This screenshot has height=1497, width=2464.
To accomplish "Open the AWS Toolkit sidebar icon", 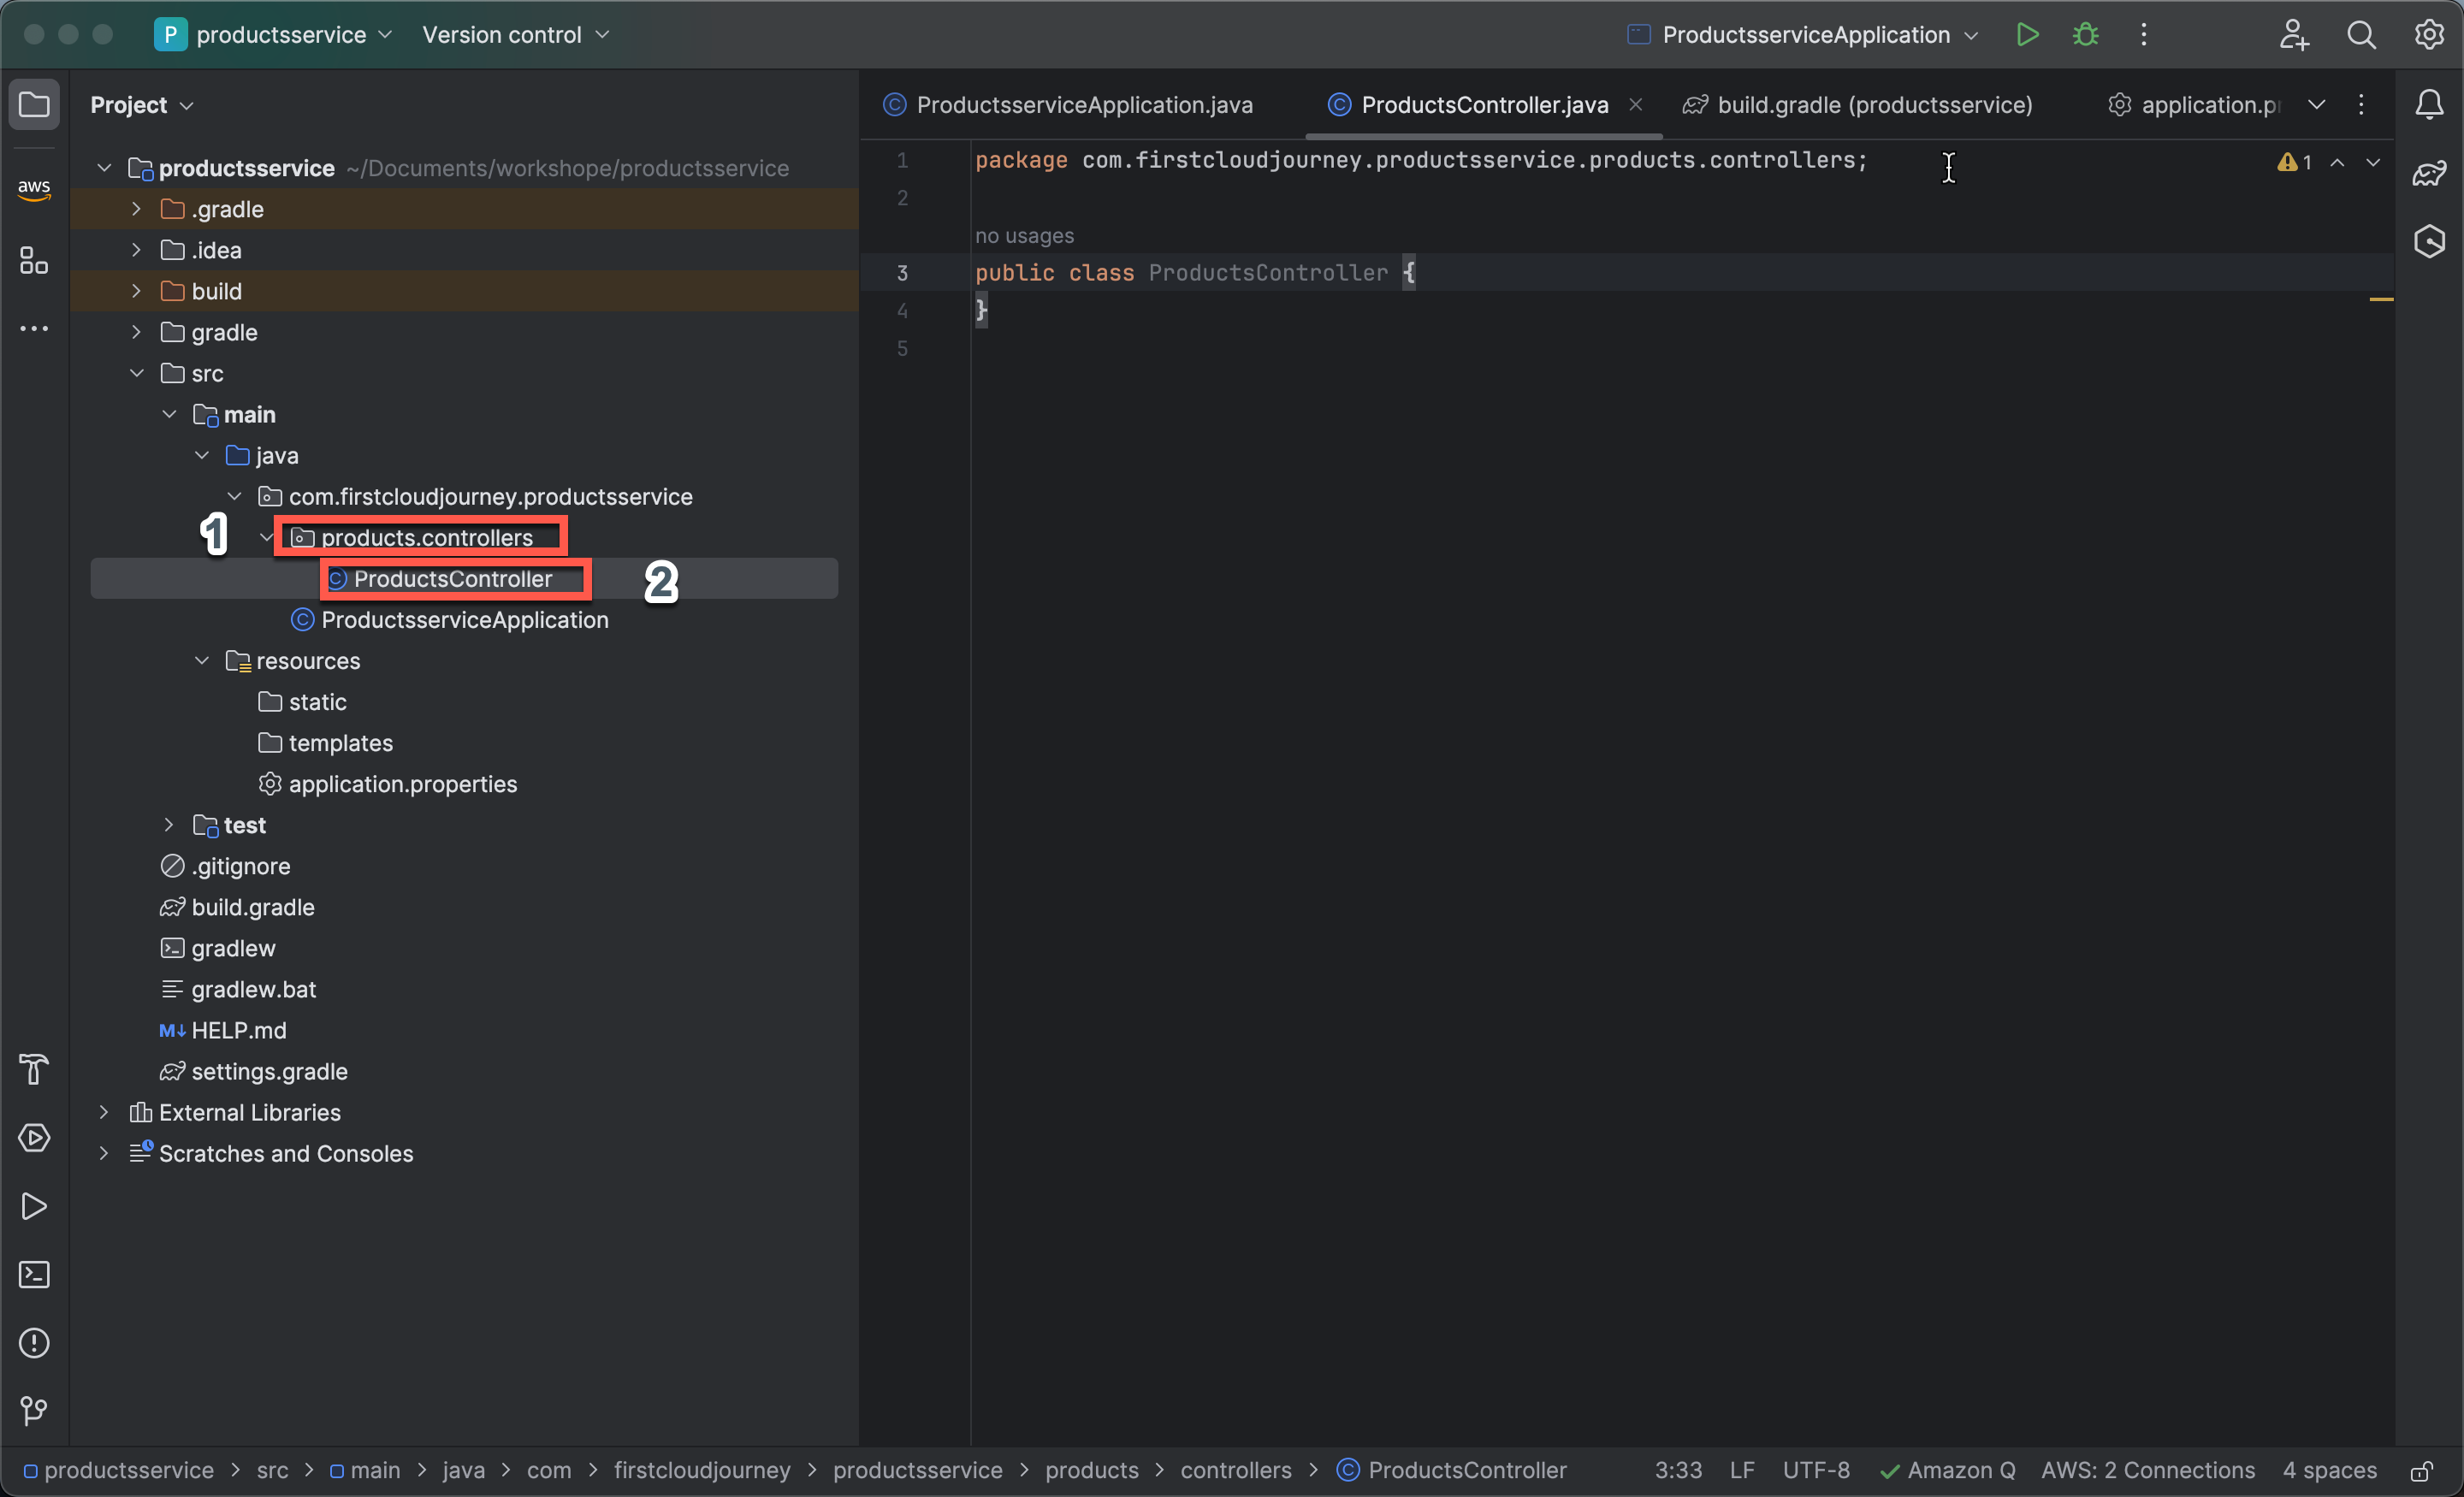I will click(34, 189).
